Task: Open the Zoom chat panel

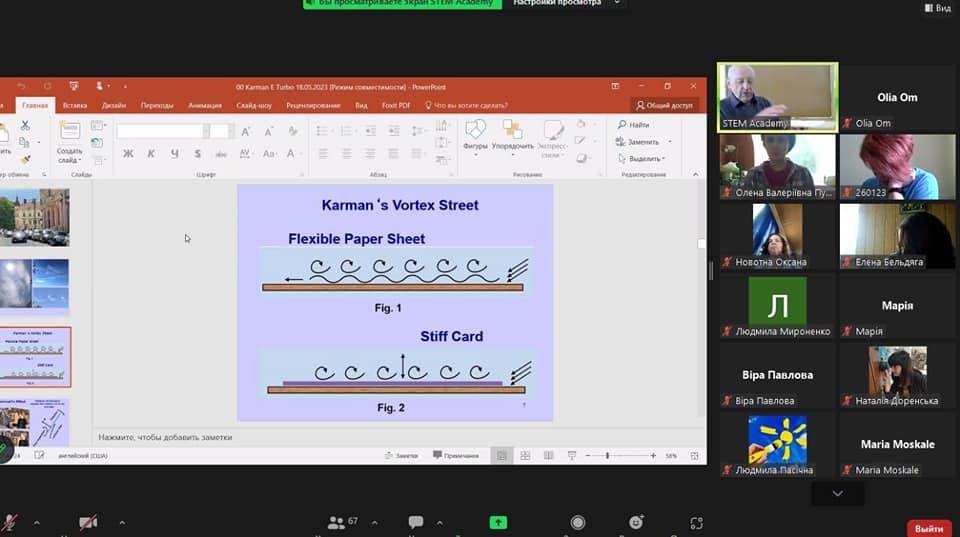Action: click(416, 522)
